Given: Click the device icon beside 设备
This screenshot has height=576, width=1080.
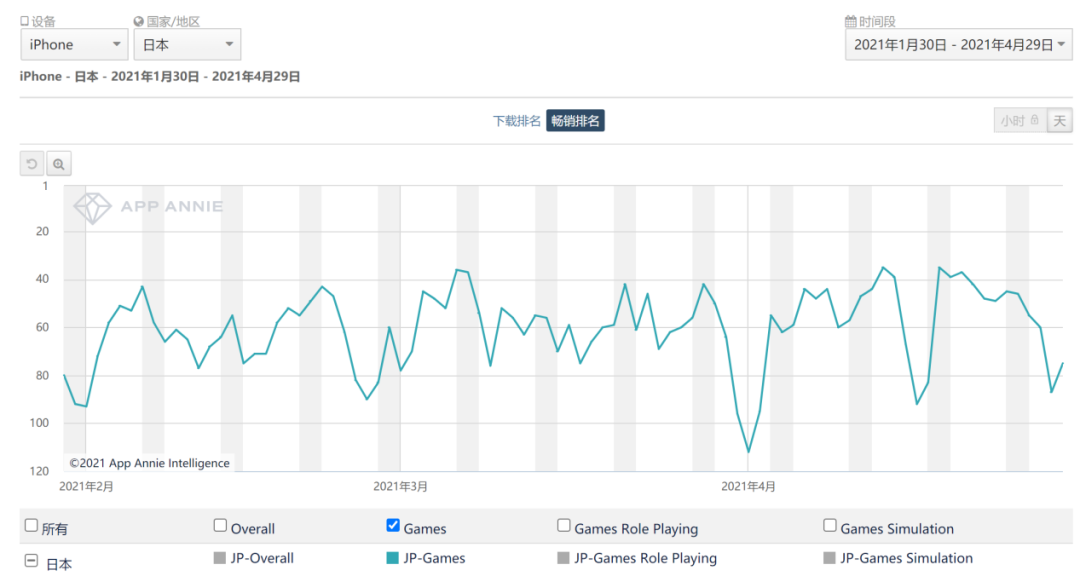Looking at the screenshot, I should pyautogui.click(x=25, y=21).
